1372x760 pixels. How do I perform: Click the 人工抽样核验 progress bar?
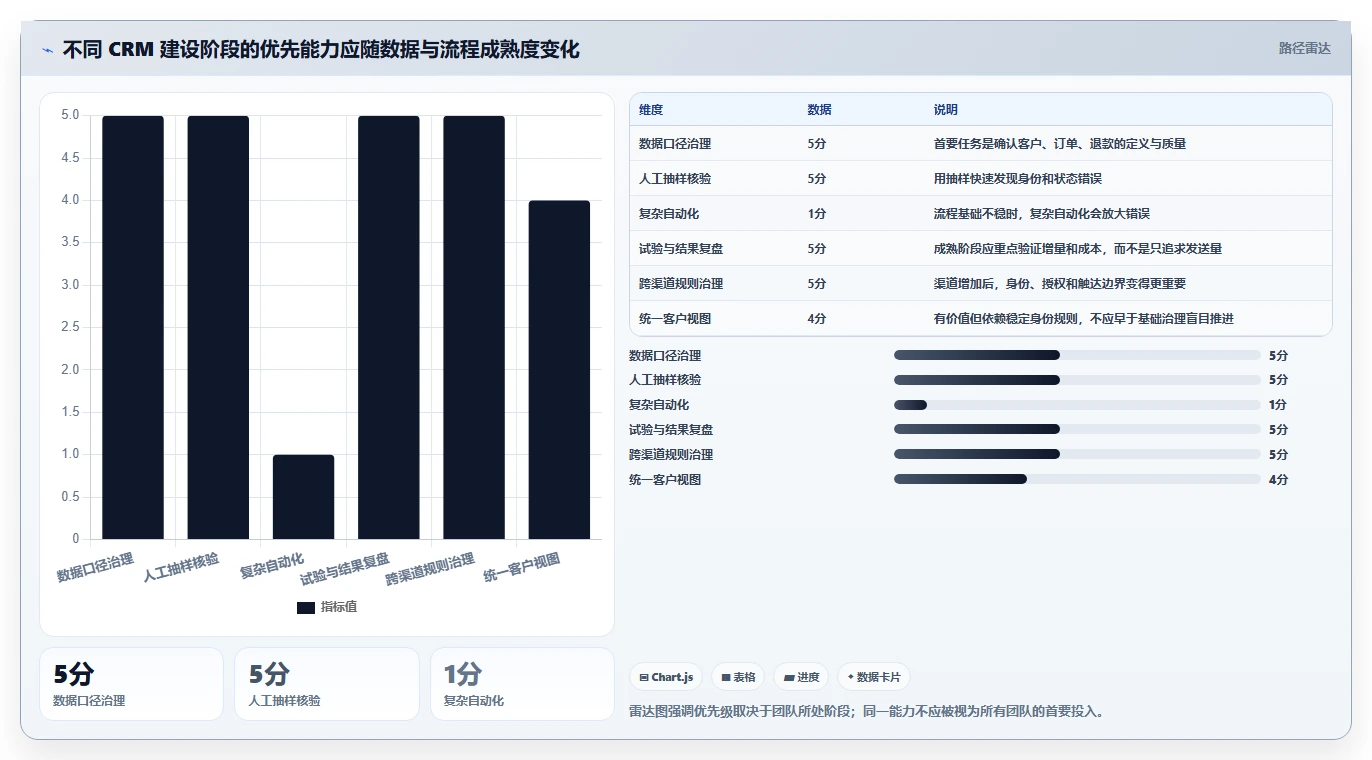(1077, 380)
